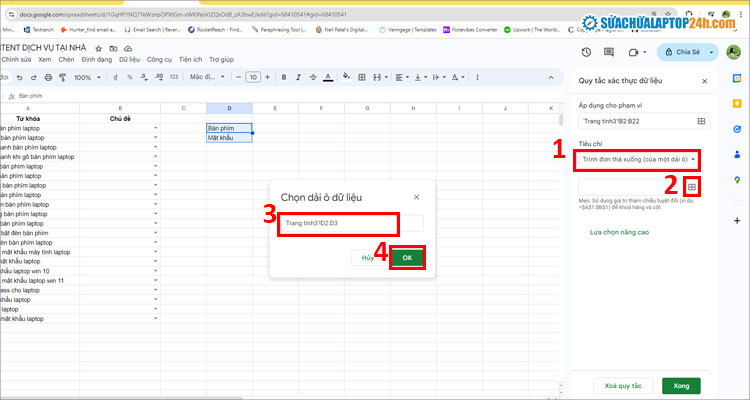This screenshot has height=400, width=750.
Task: Redo the last action in toolbar
Action: tap(33, 77)
